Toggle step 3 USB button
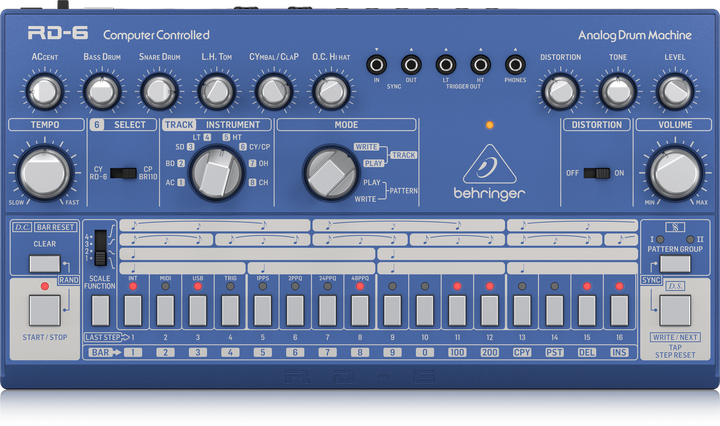This screenshot has width=720, height=426. [x=198, y=311]
